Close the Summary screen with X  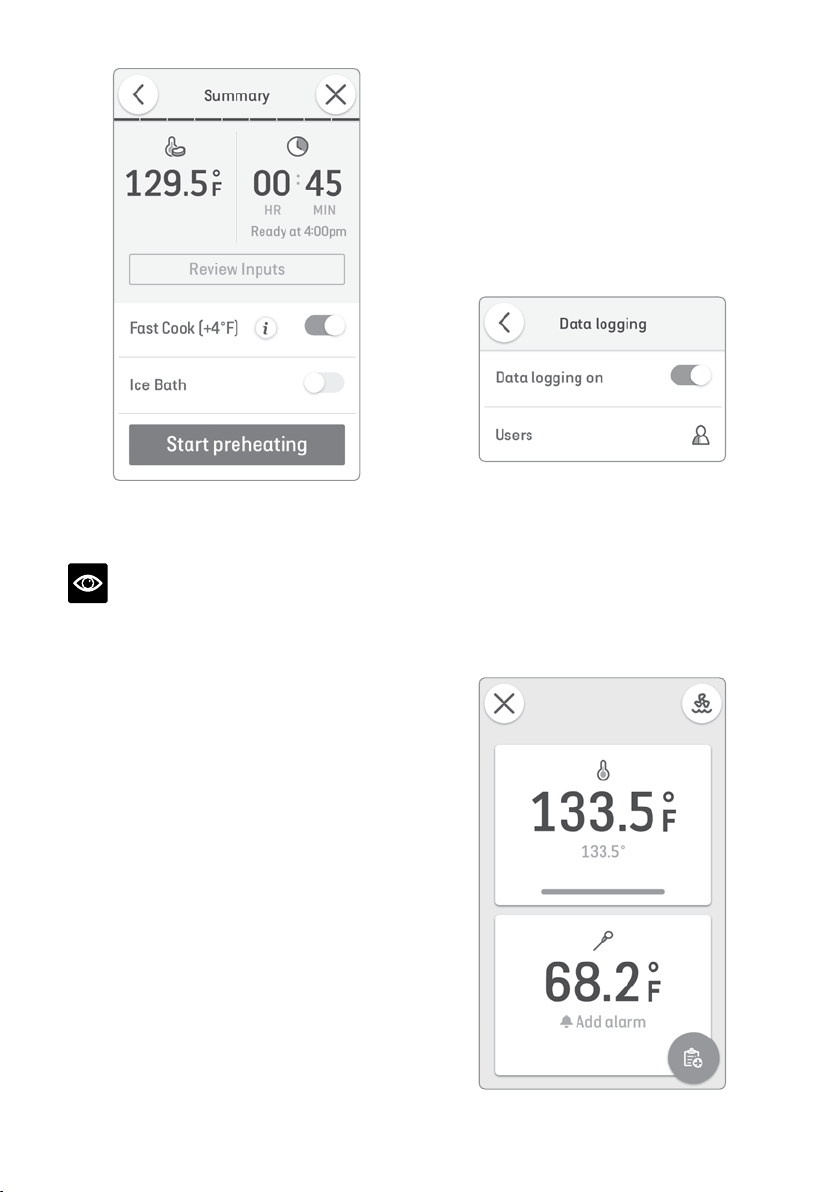point(335,95)
